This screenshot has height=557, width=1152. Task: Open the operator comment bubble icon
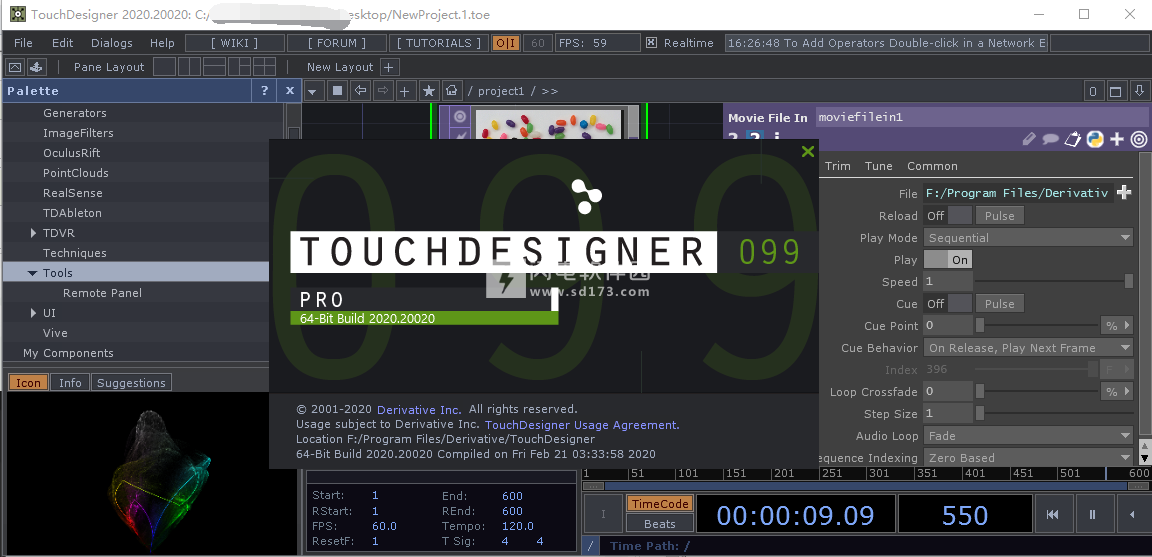1051,138
